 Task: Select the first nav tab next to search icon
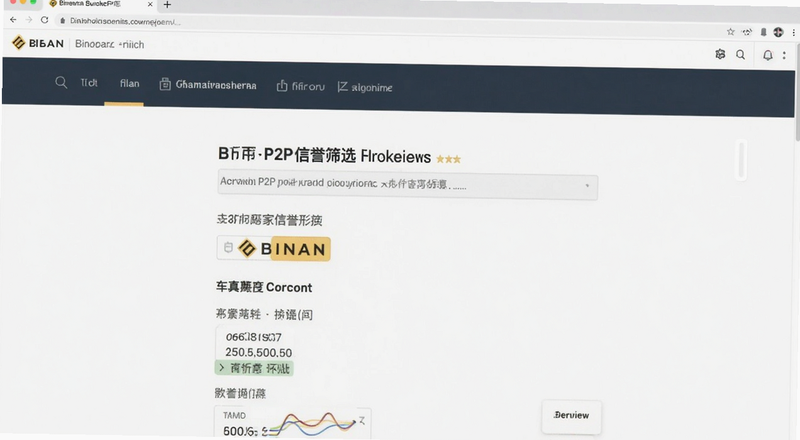(x=89, y=83)
